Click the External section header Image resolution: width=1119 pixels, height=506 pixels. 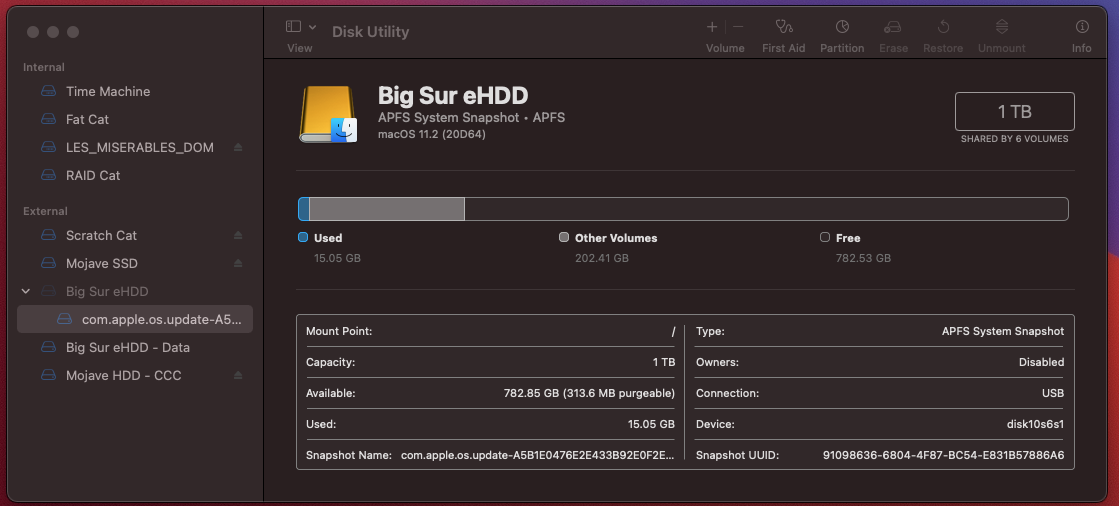(45, 211)
